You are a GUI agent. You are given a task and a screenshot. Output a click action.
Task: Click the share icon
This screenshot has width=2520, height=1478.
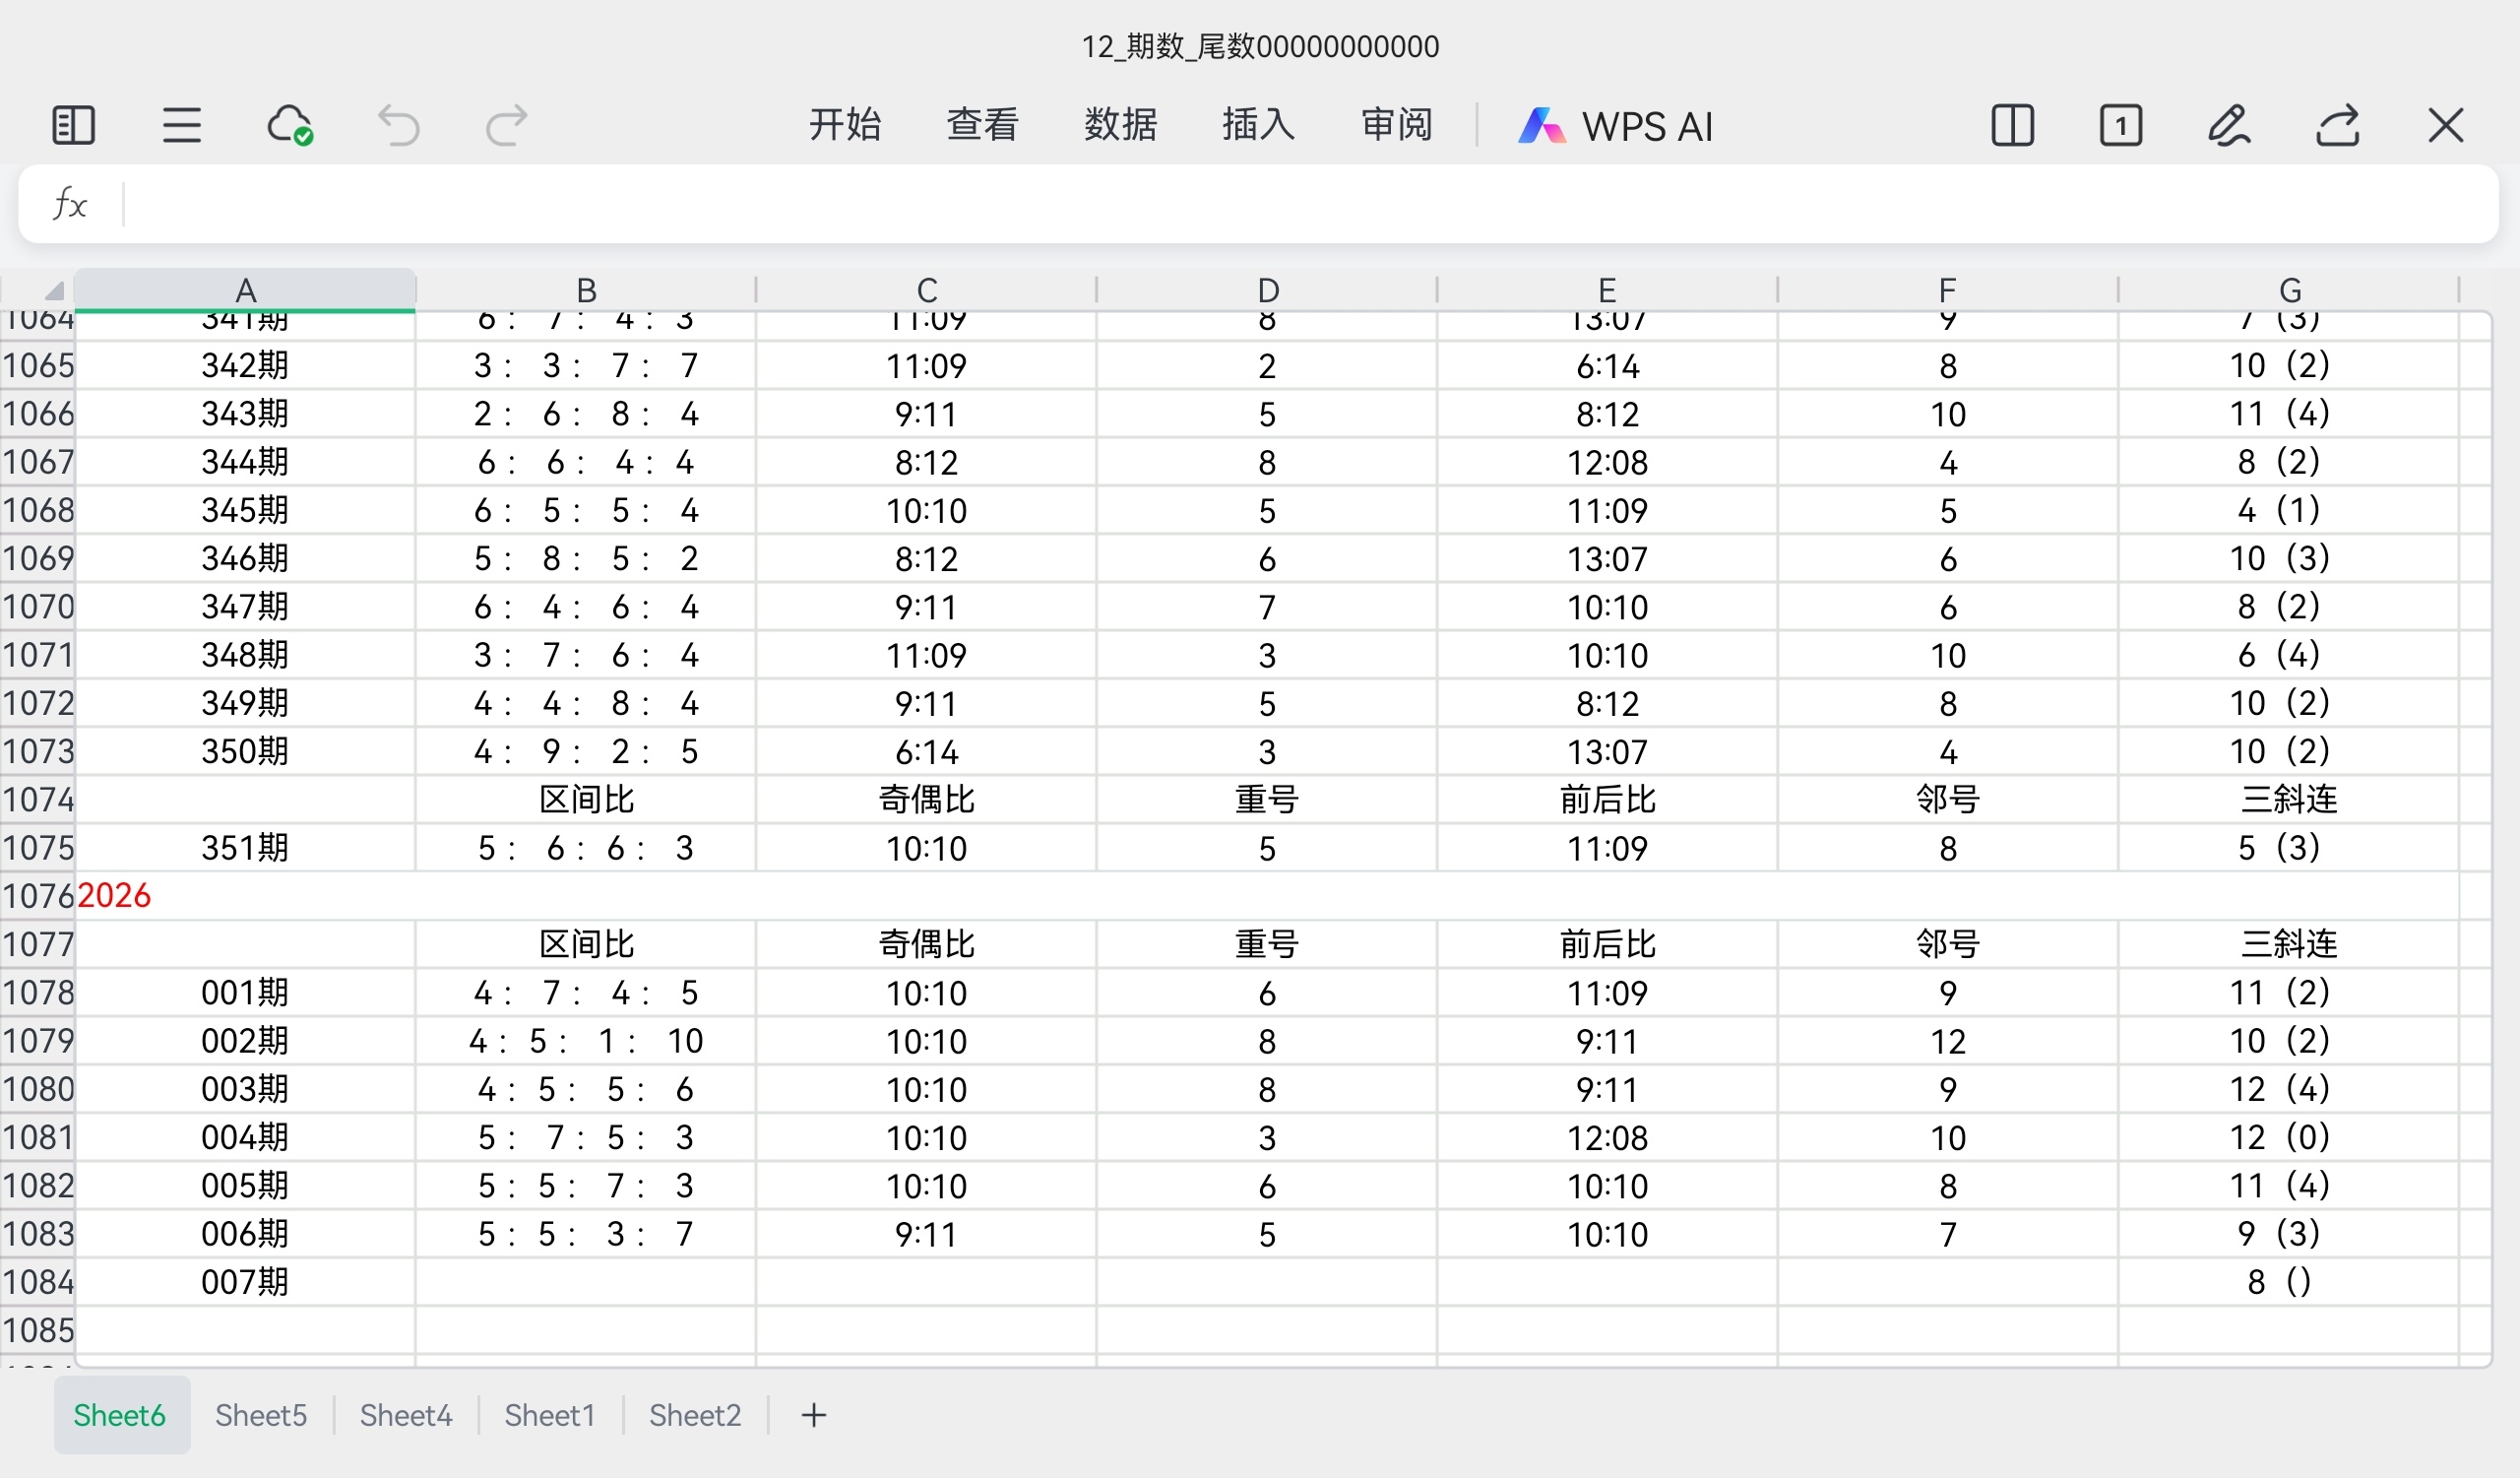(x=2337, y=126)
